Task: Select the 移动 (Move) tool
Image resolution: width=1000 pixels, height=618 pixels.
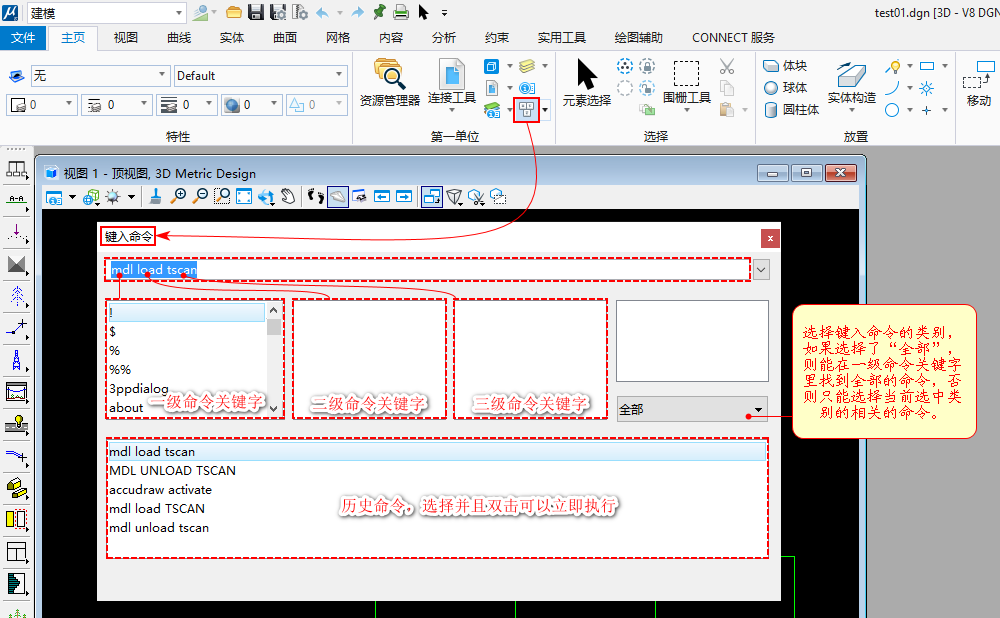Action: (x=978, y=83)
